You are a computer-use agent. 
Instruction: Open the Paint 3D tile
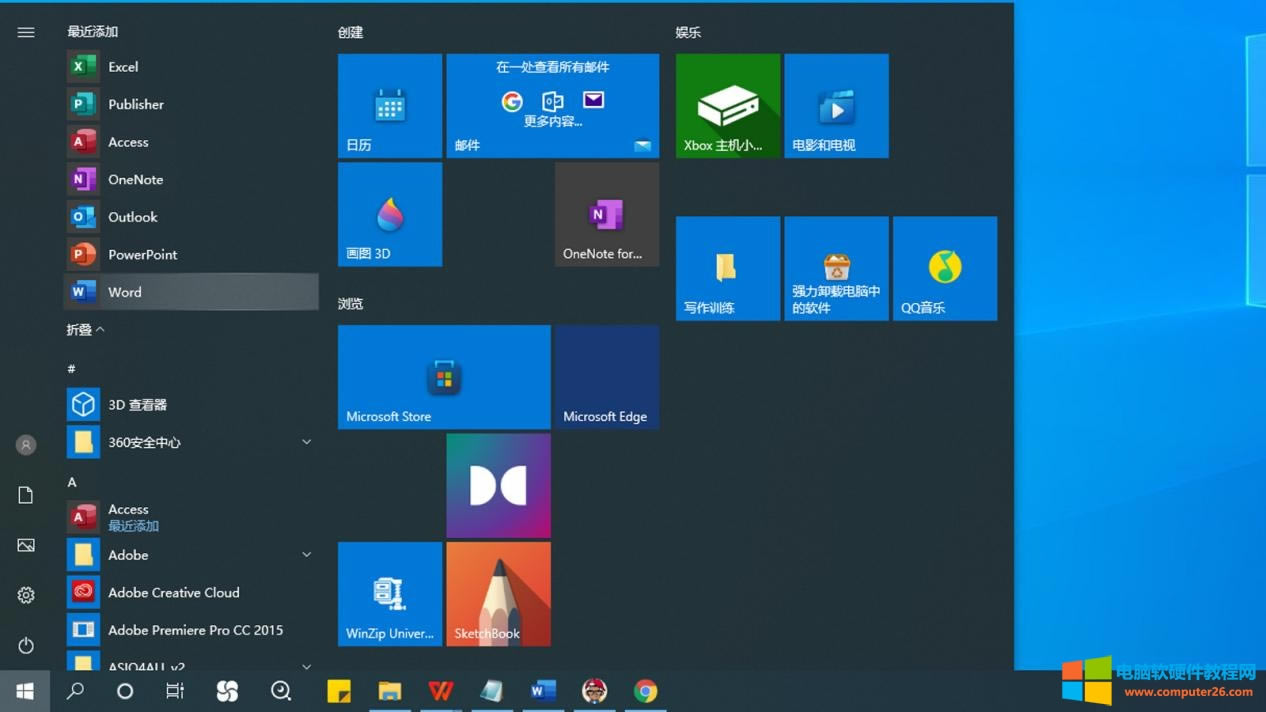[390, 215]
